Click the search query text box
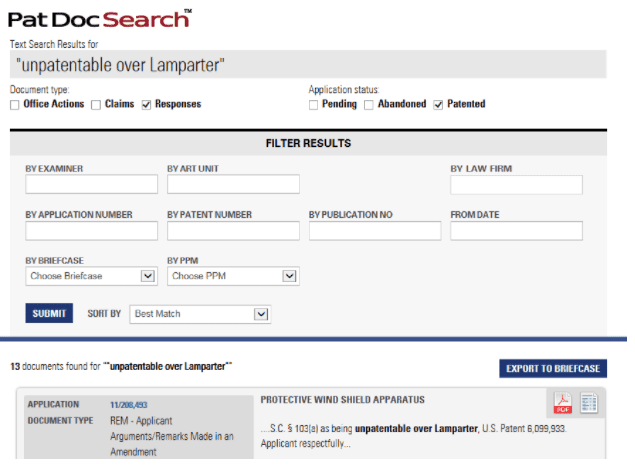The width and height of the screenshot is (635, 469). click(308, 64)
